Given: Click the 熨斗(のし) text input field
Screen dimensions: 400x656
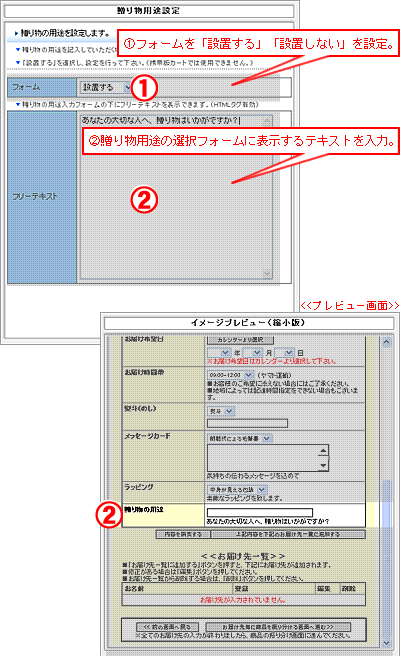Looking at the screenshot, I should point(247,423).
